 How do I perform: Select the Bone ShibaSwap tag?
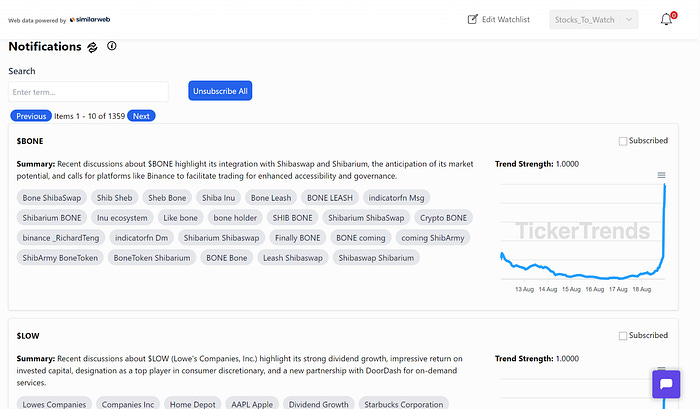pos(52,198)
